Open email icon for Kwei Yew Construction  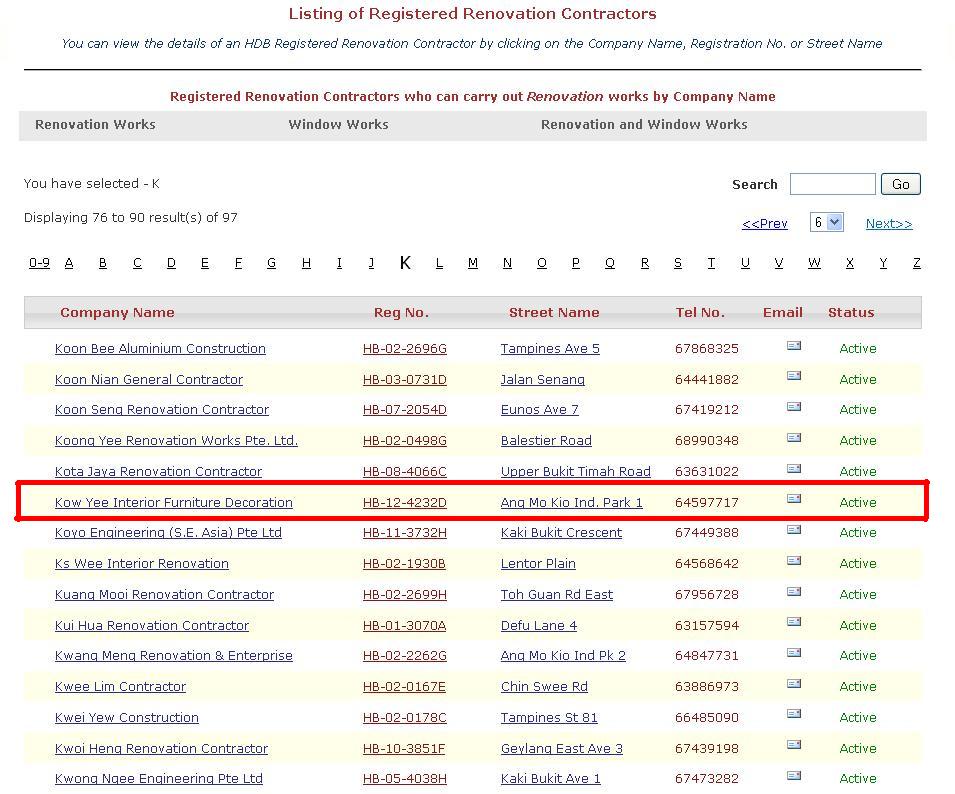point(794,714)
